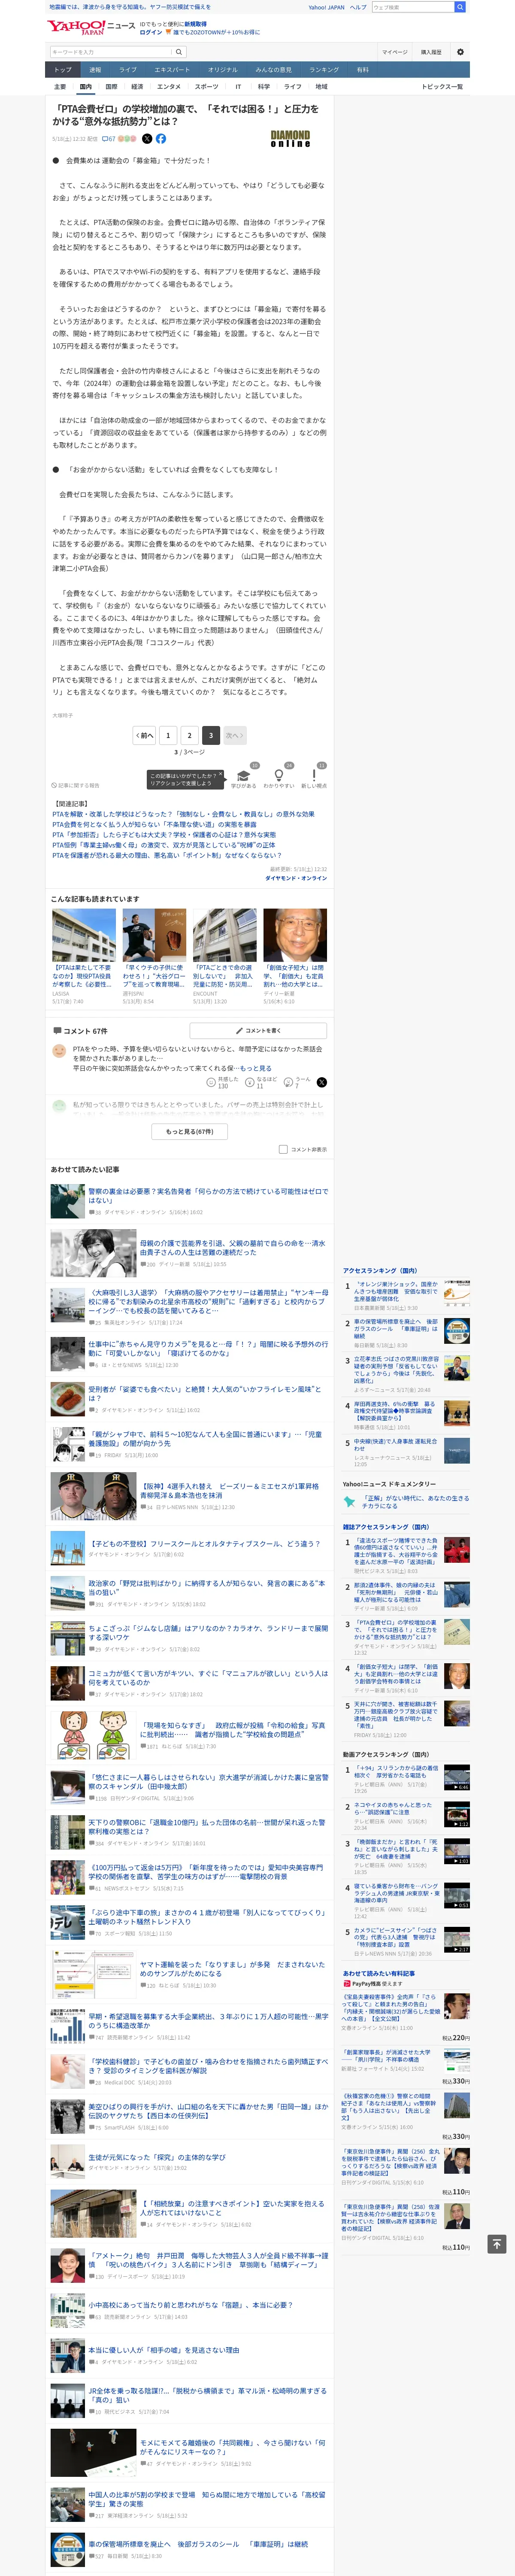This screenshot has height=2576, width=515.
Task: Click the ログイン link
Action: click(x=151, y=32)
